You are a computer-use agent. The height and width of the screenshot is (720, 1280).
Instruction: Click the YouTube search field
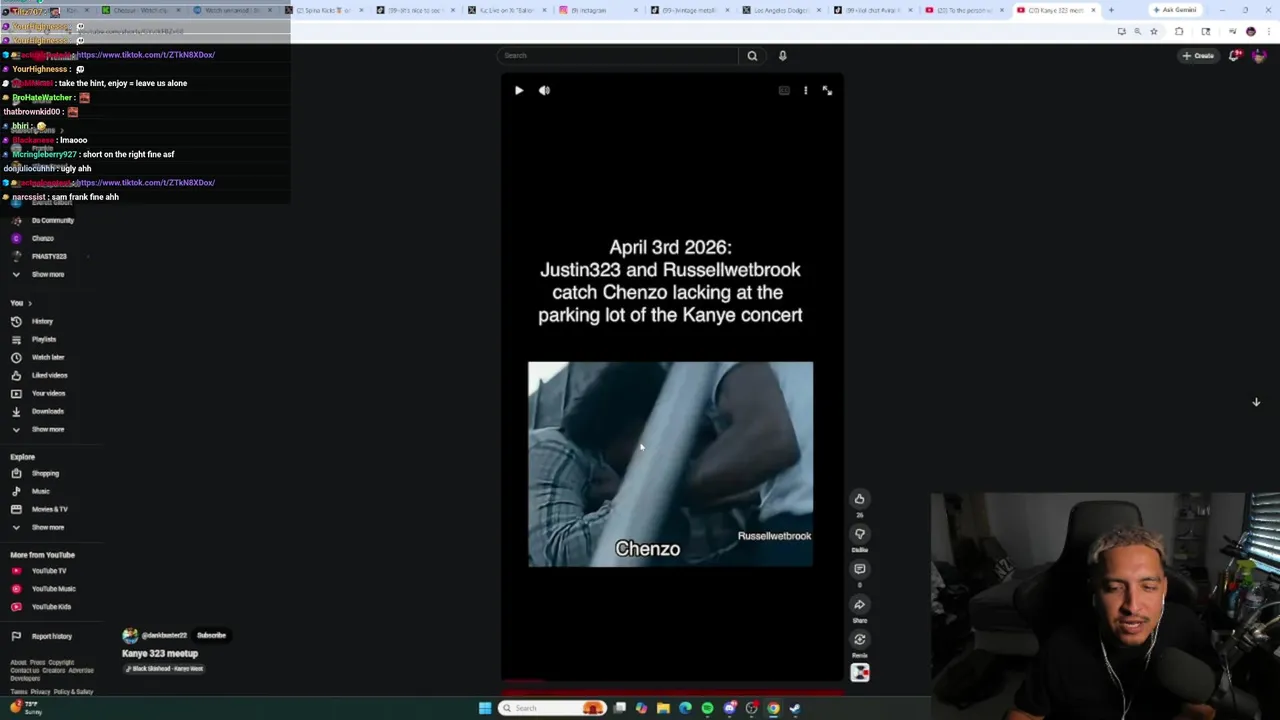coord(618,56)
